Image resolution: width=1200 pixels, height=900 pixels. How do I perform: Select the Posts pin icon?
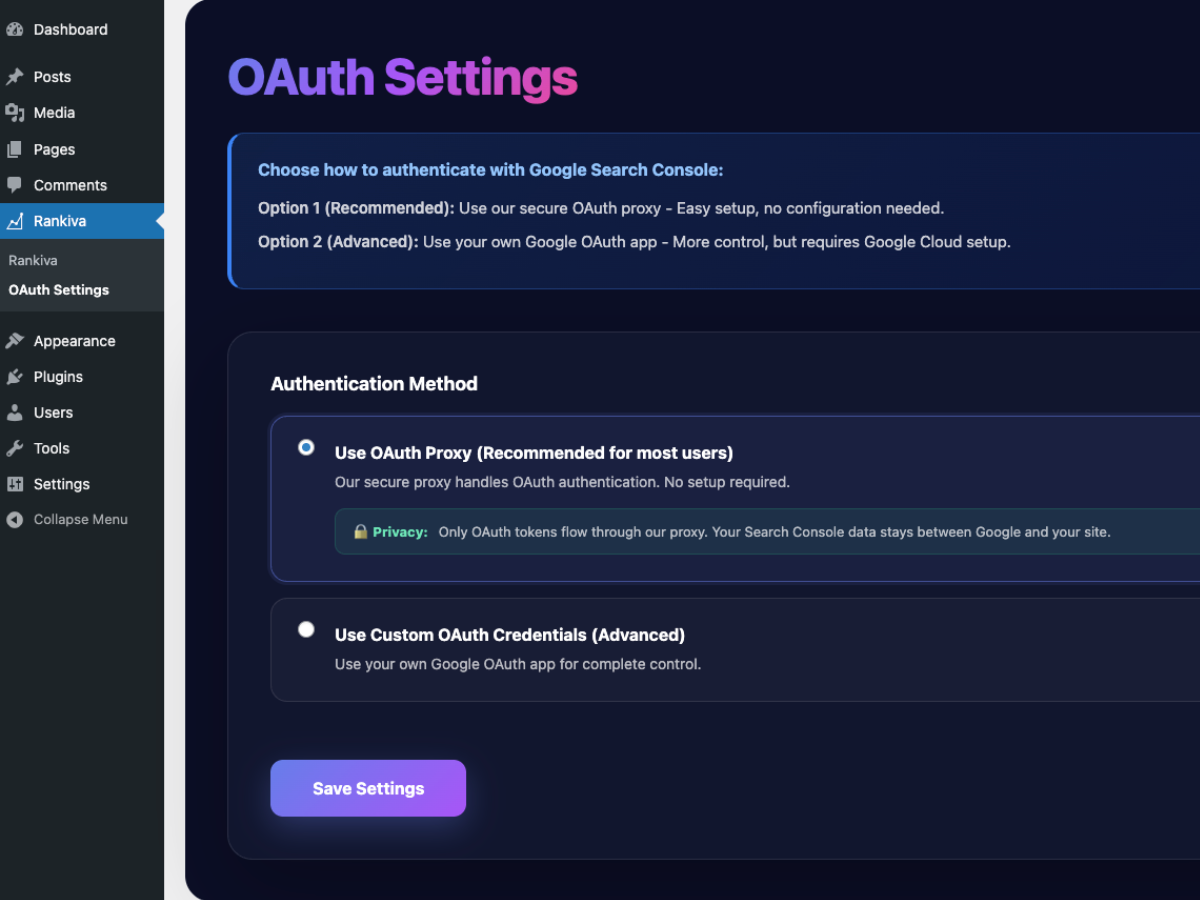(17, 76)
